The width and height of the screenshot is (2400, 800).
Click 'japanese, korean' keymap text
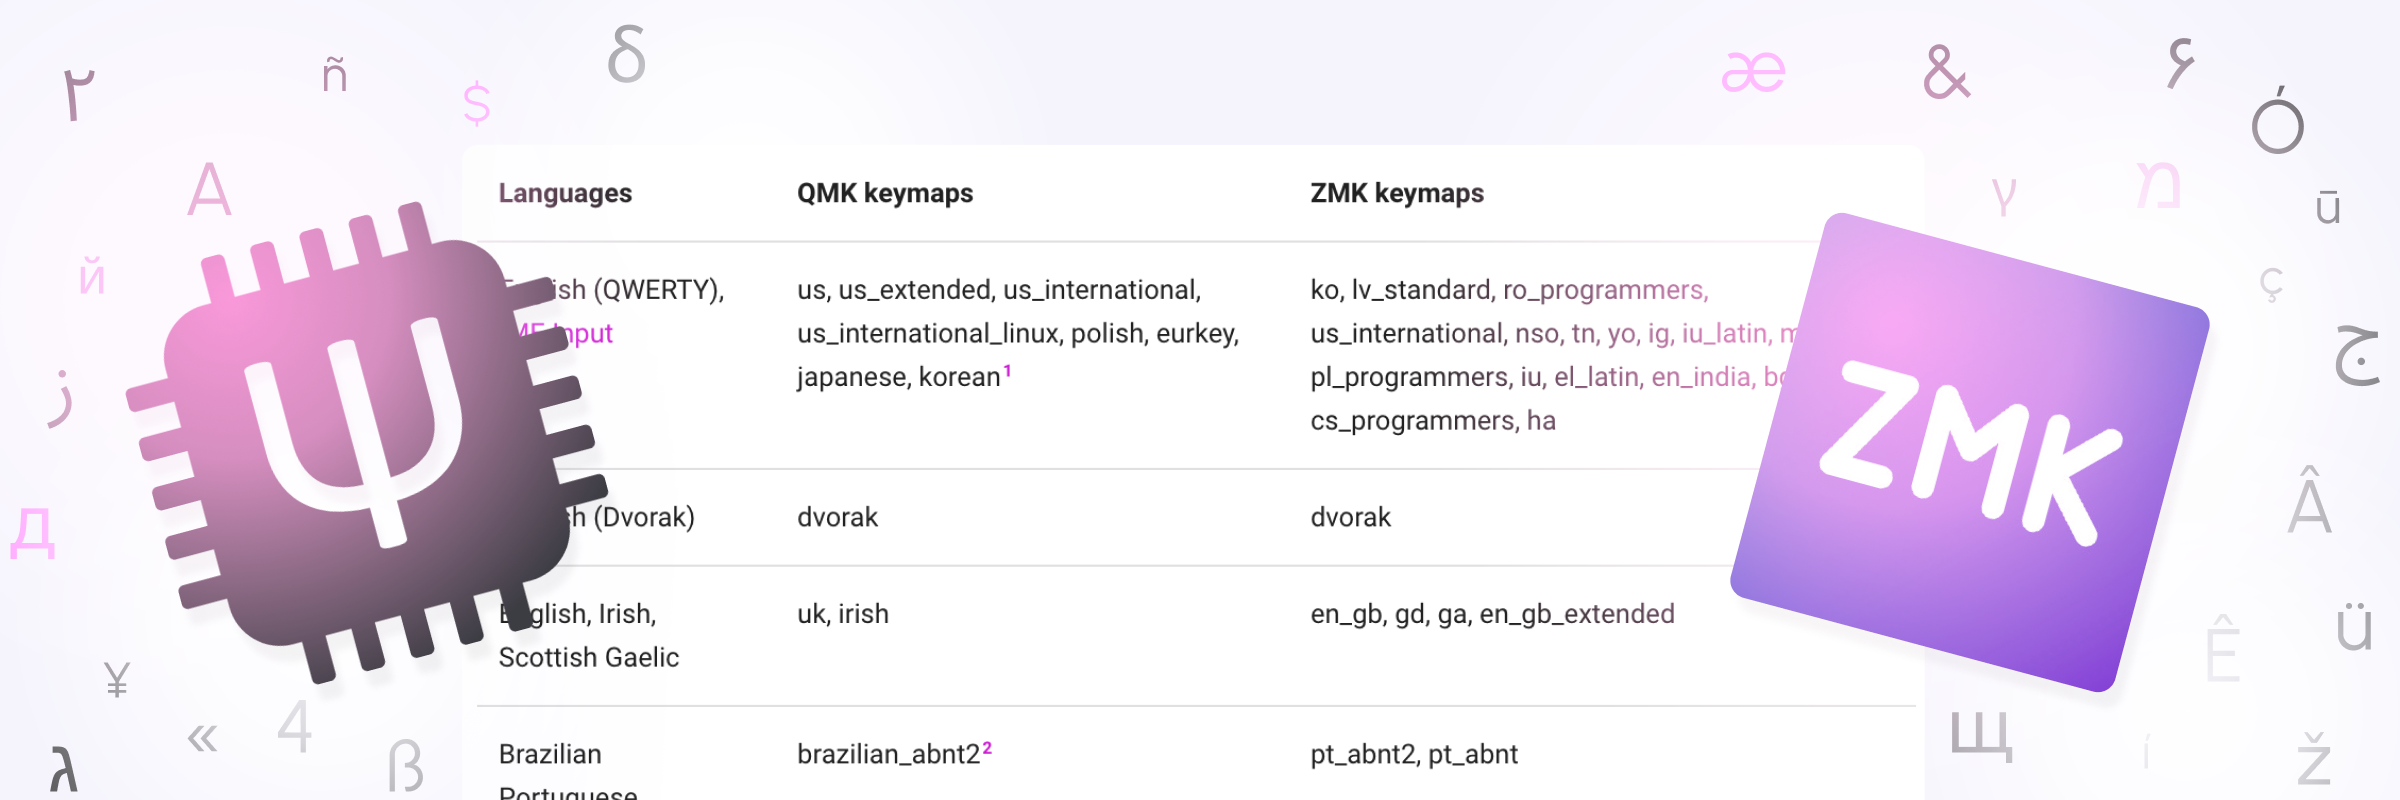pos(899,378)
